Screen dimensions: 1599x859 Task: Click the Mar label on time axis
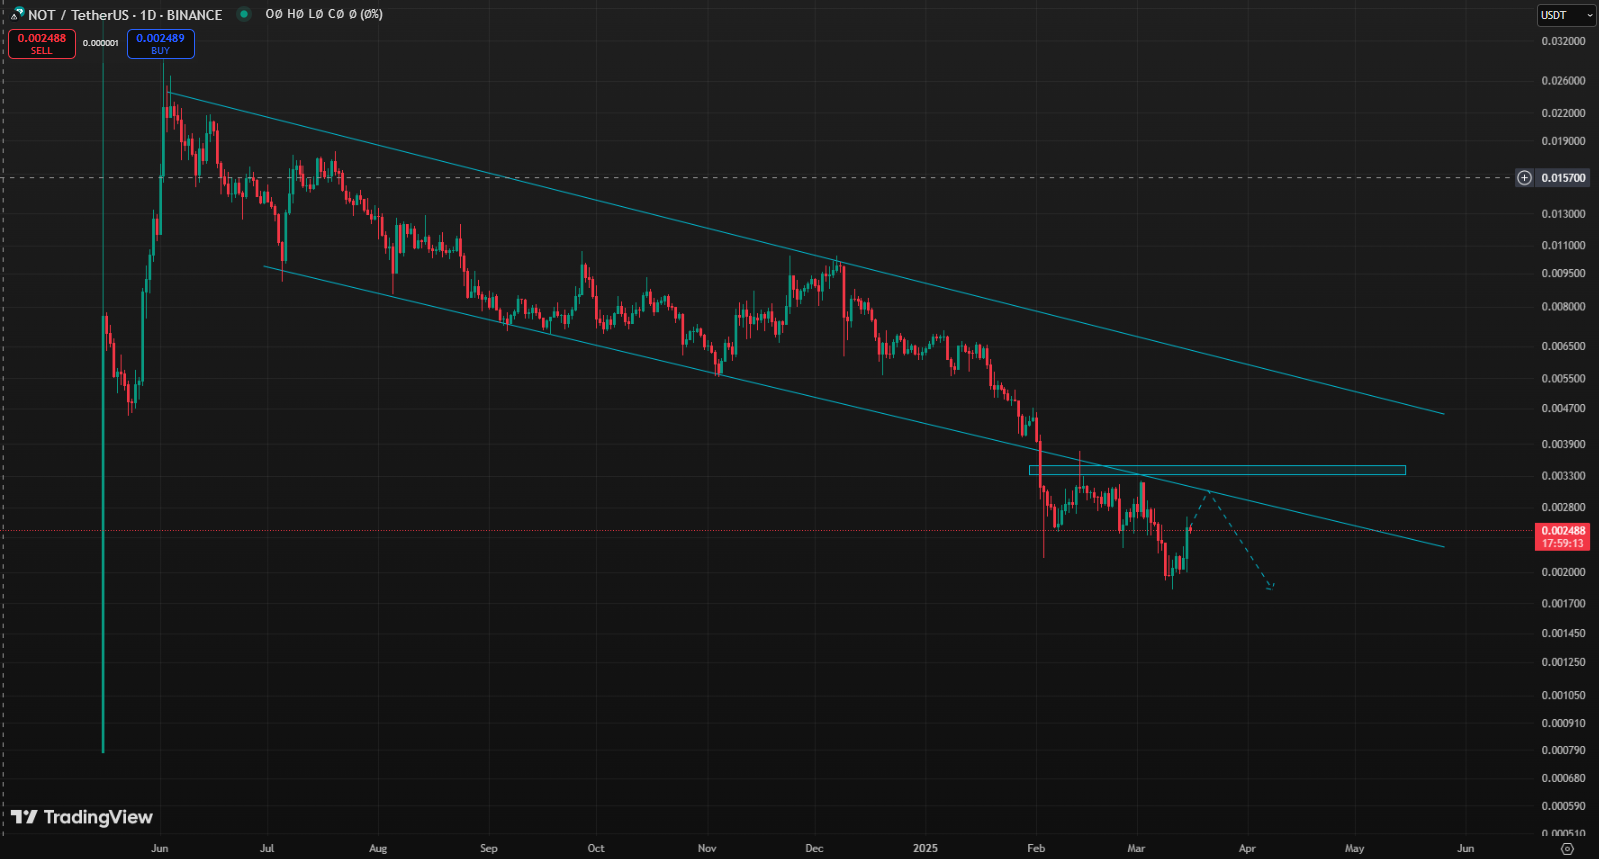1136,848
